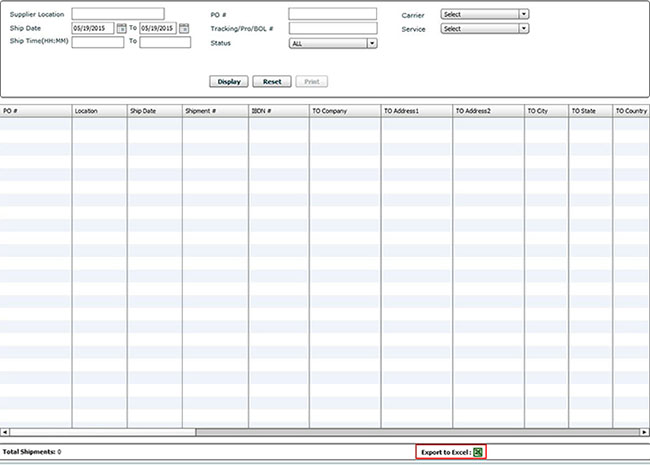Sort by the Location column header
Screen dimensions: 650x465
(99, 111)
